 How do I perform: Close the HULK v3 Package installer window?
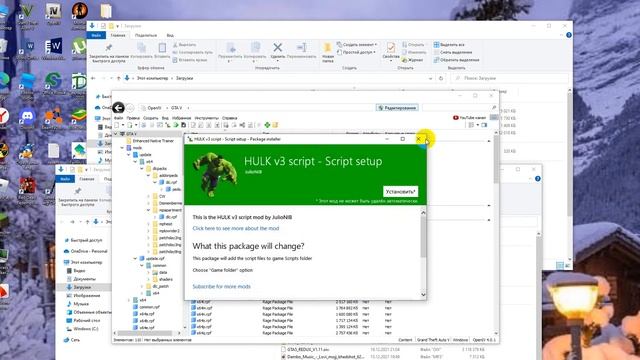coord(418,139)
